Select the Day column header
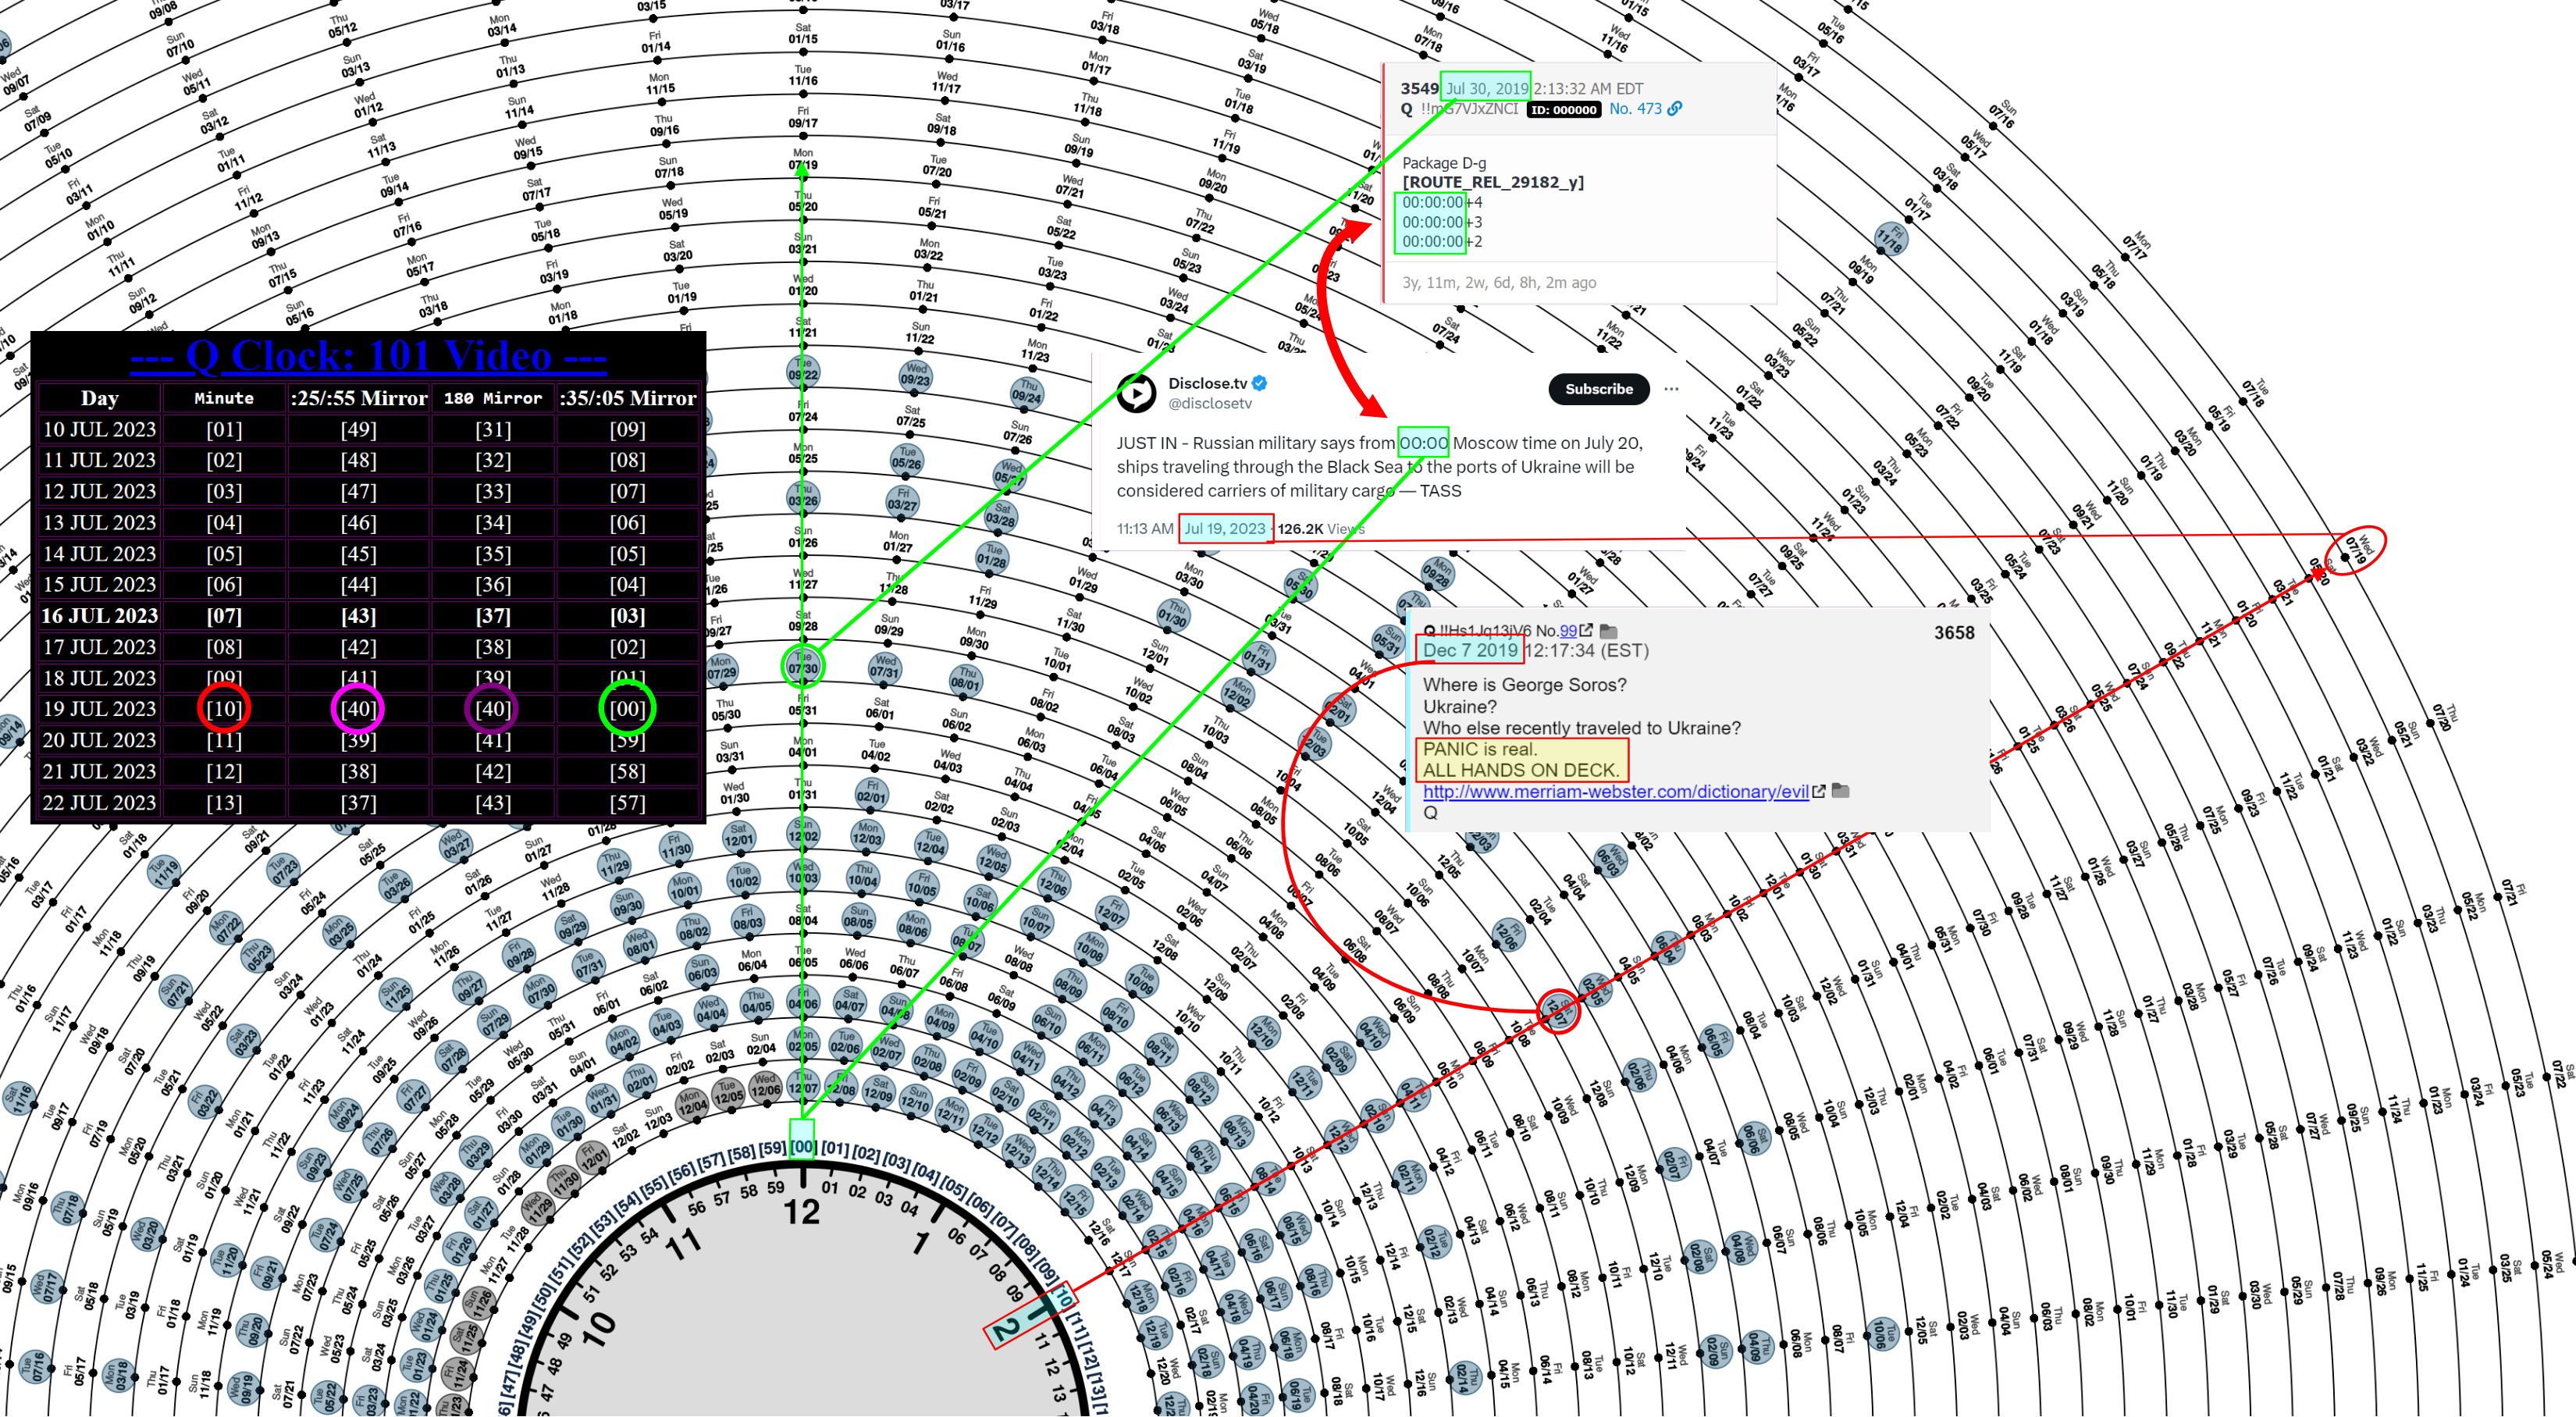The height and width of the screenshot is (1417, 2576). (100, 398)
